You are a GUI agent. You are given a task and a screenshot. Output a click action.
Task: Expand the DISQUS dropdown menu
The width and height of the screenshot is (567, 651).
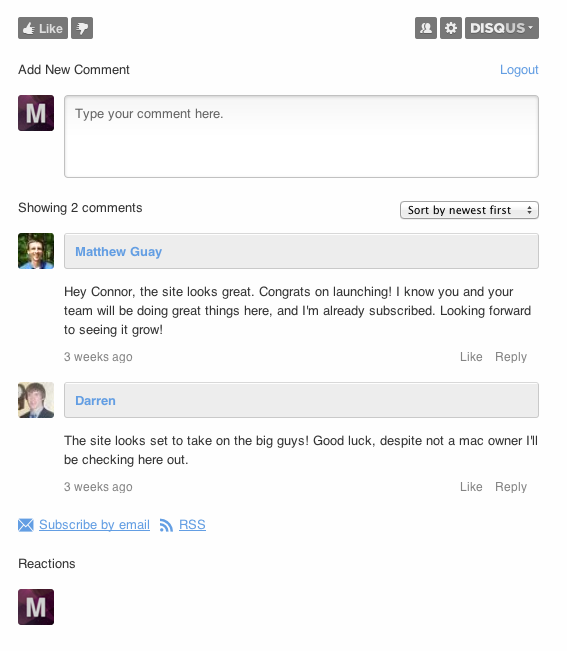(x=502, y=28)
